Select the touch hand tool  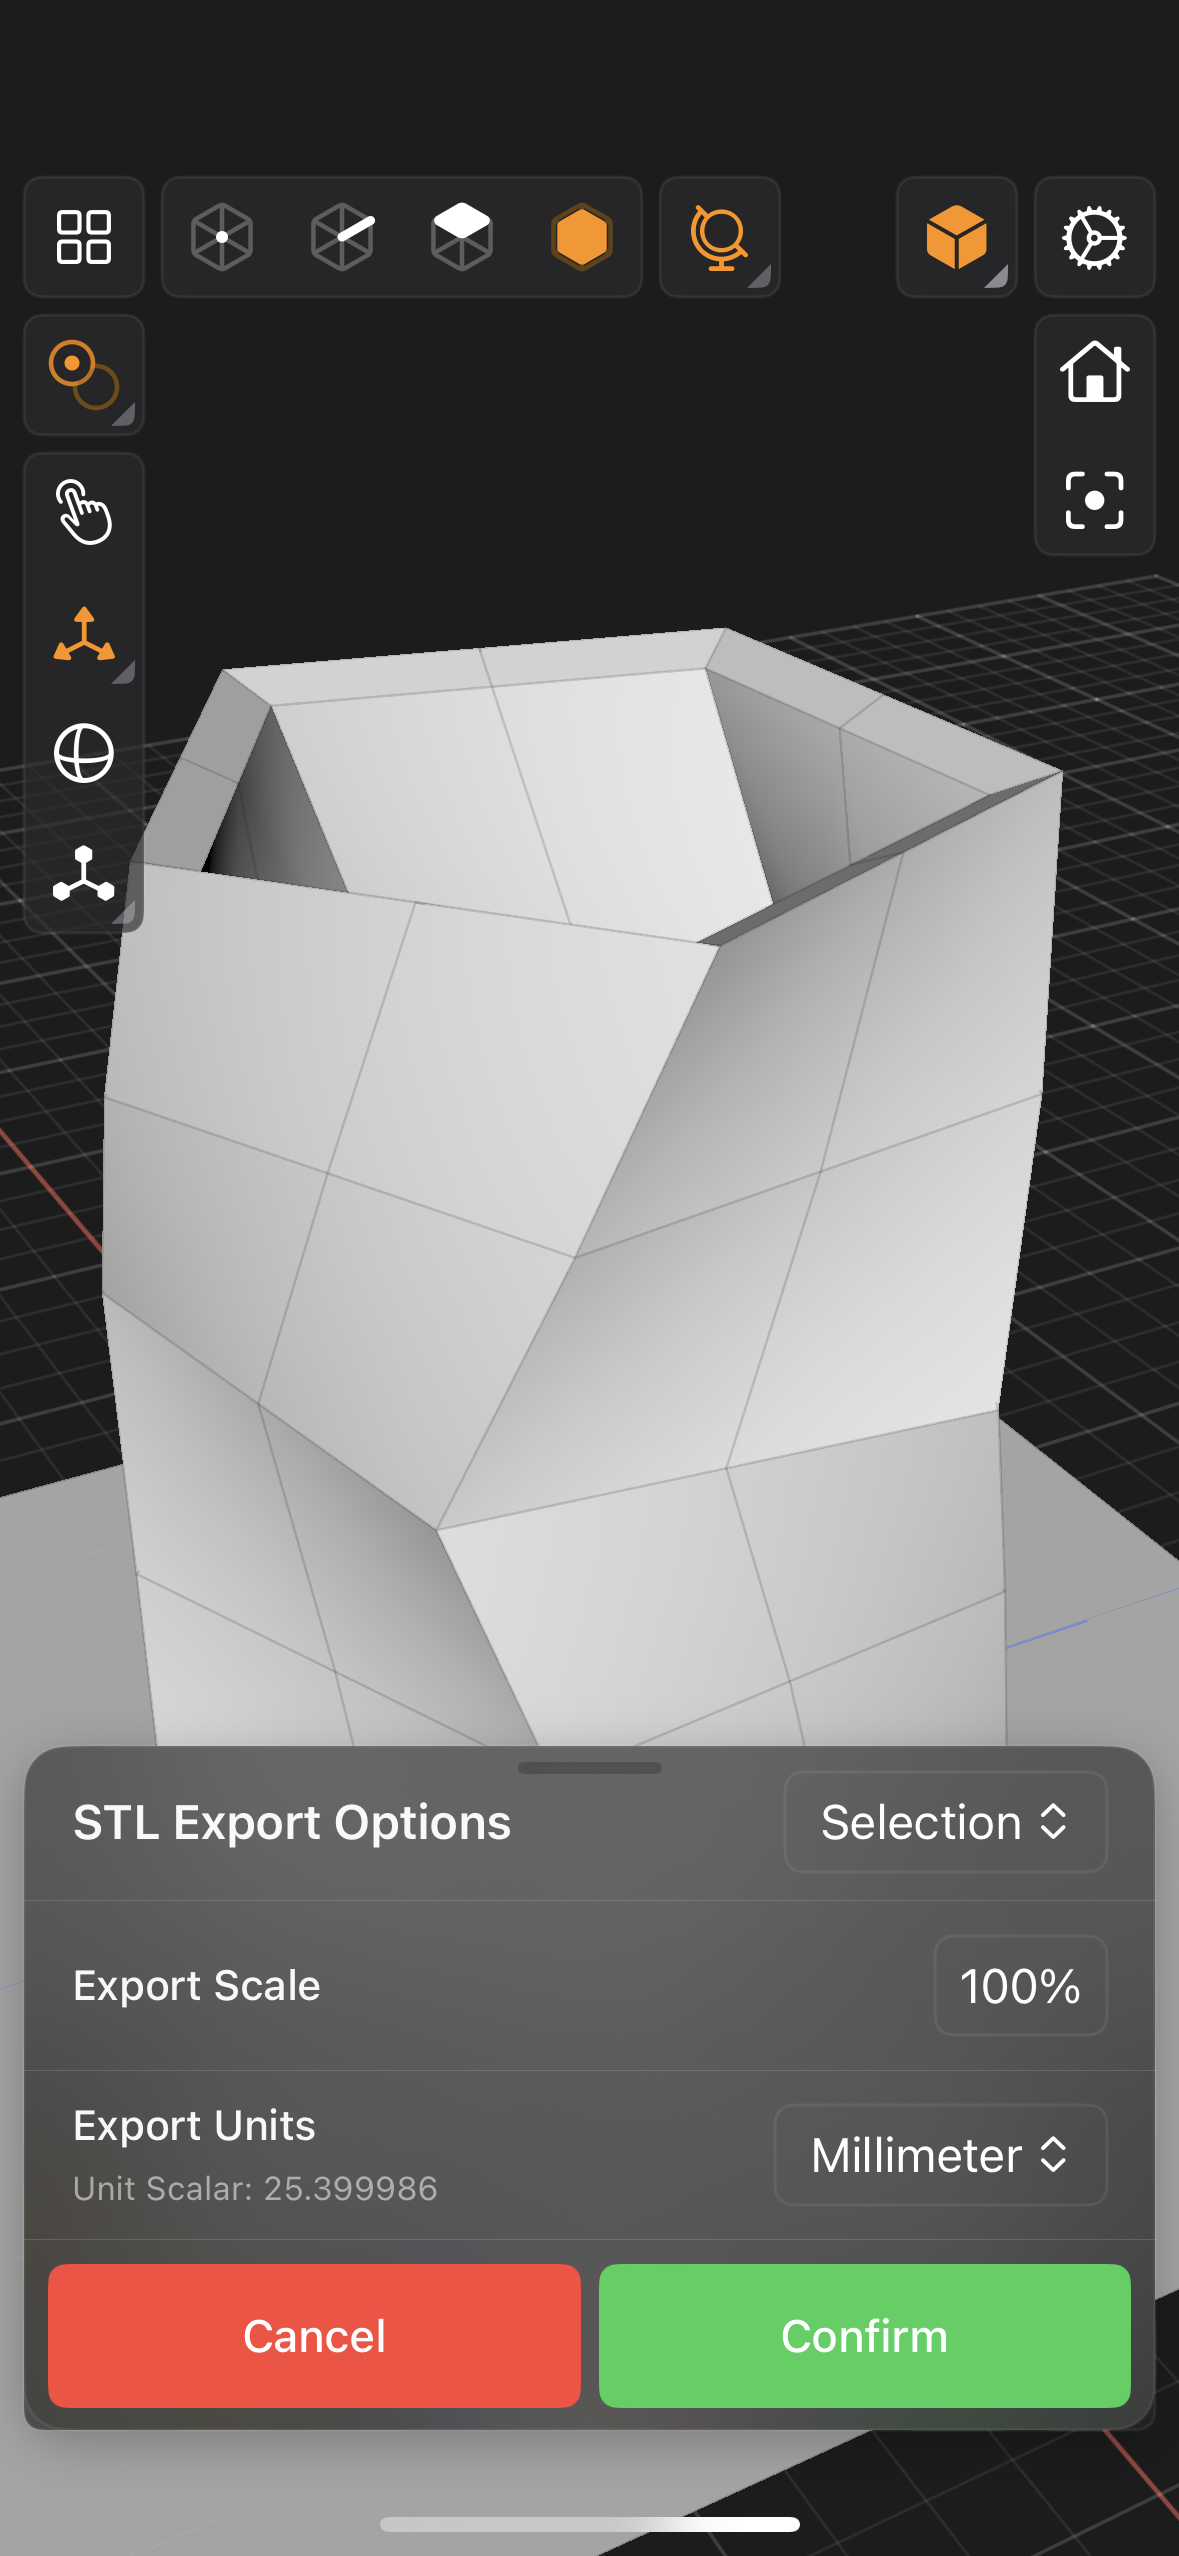tap(84, 512)
